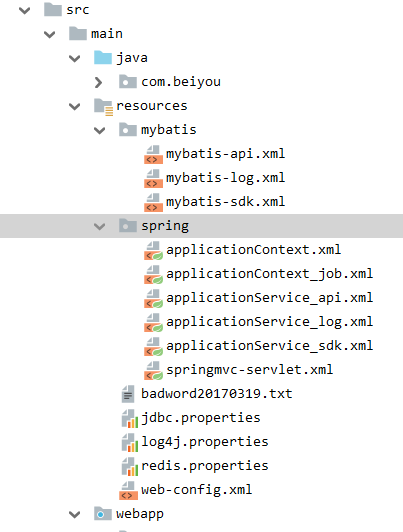Select applicationService_log.xml file name

tap(269, 322)
